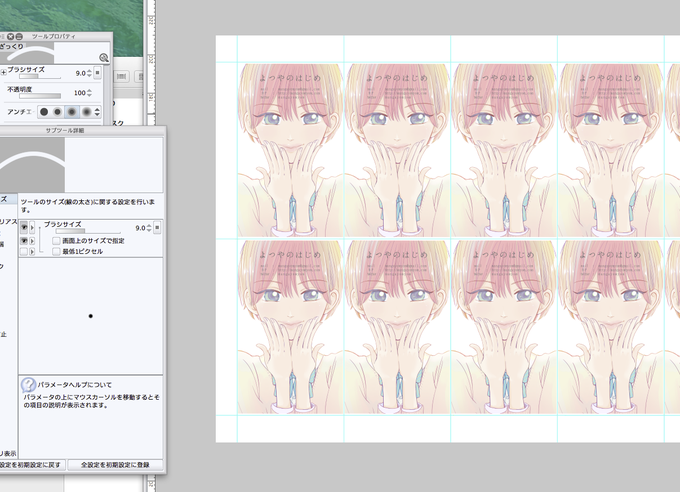The width and height of the screenshot is (680, 492).
Task: Select medium anti-aliasing option
Action: click(x=72, y=112)
